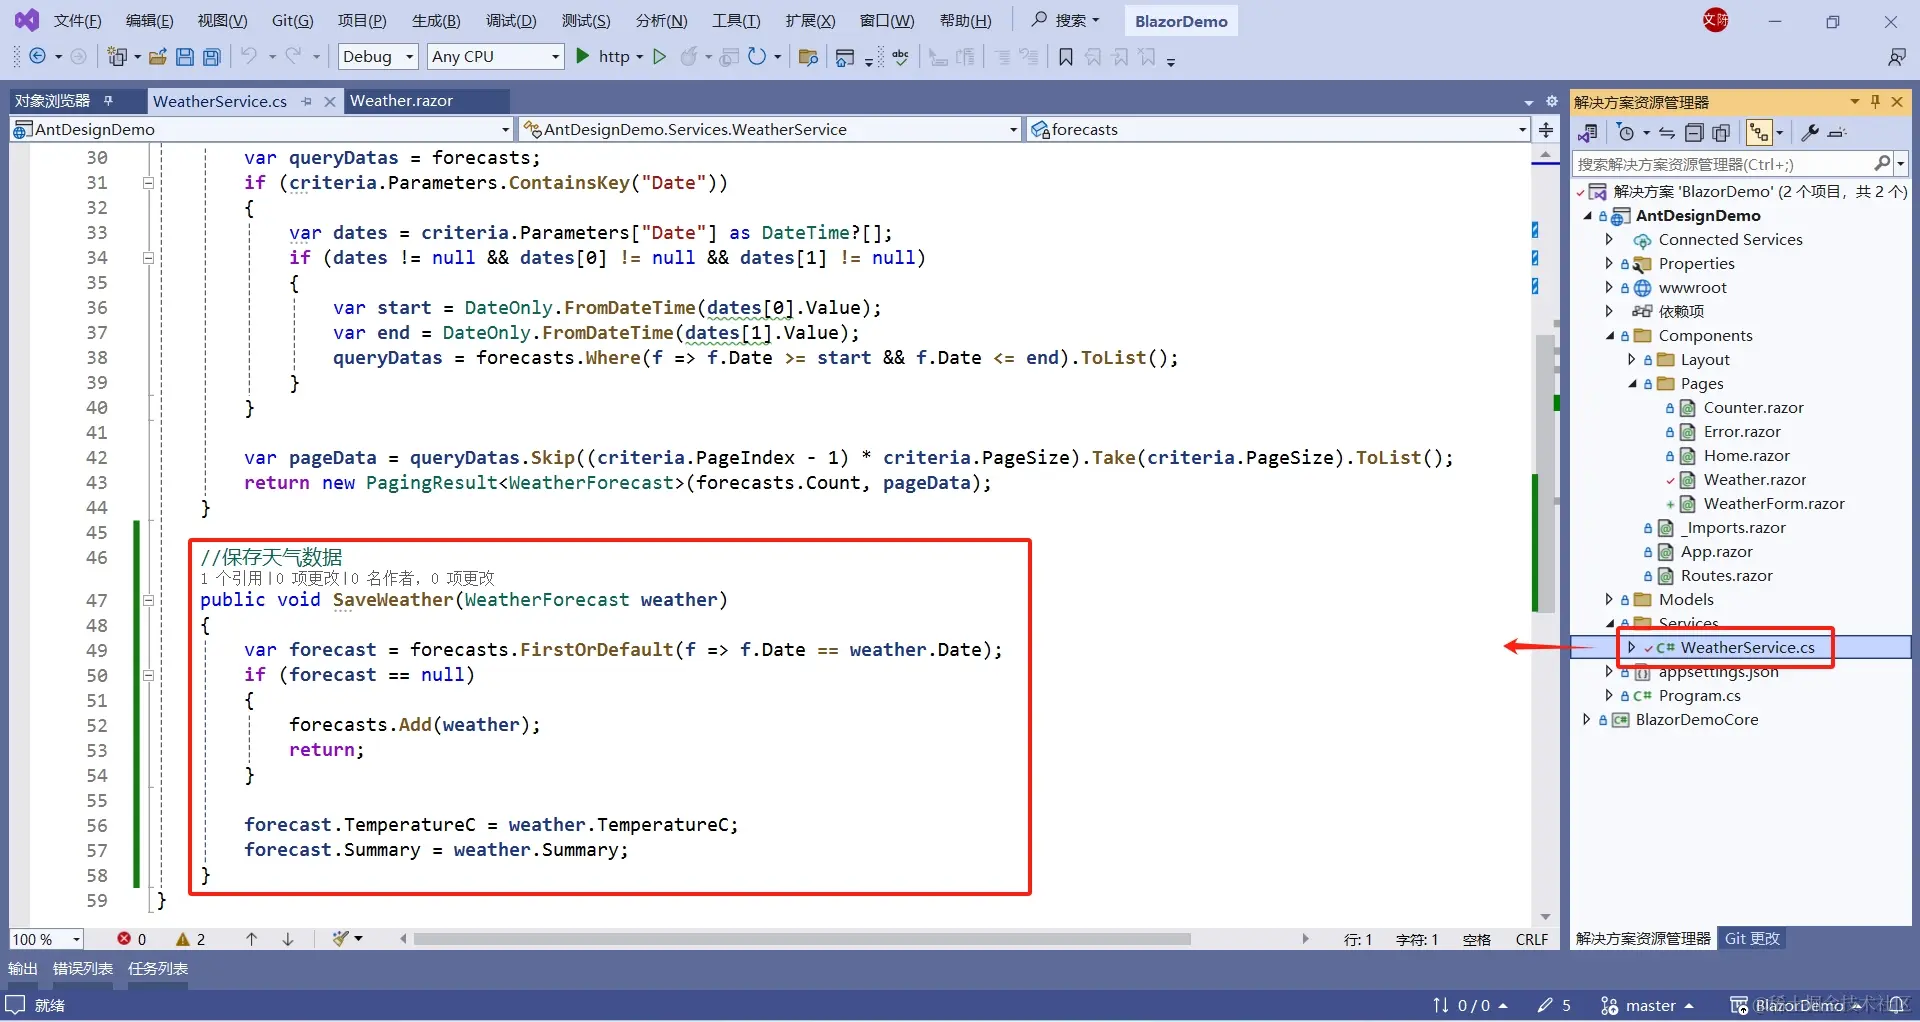Click Sync with Active Document arrows icon
Image resolution: width=1920 pixels, height=1022 pixels.
1667,133
